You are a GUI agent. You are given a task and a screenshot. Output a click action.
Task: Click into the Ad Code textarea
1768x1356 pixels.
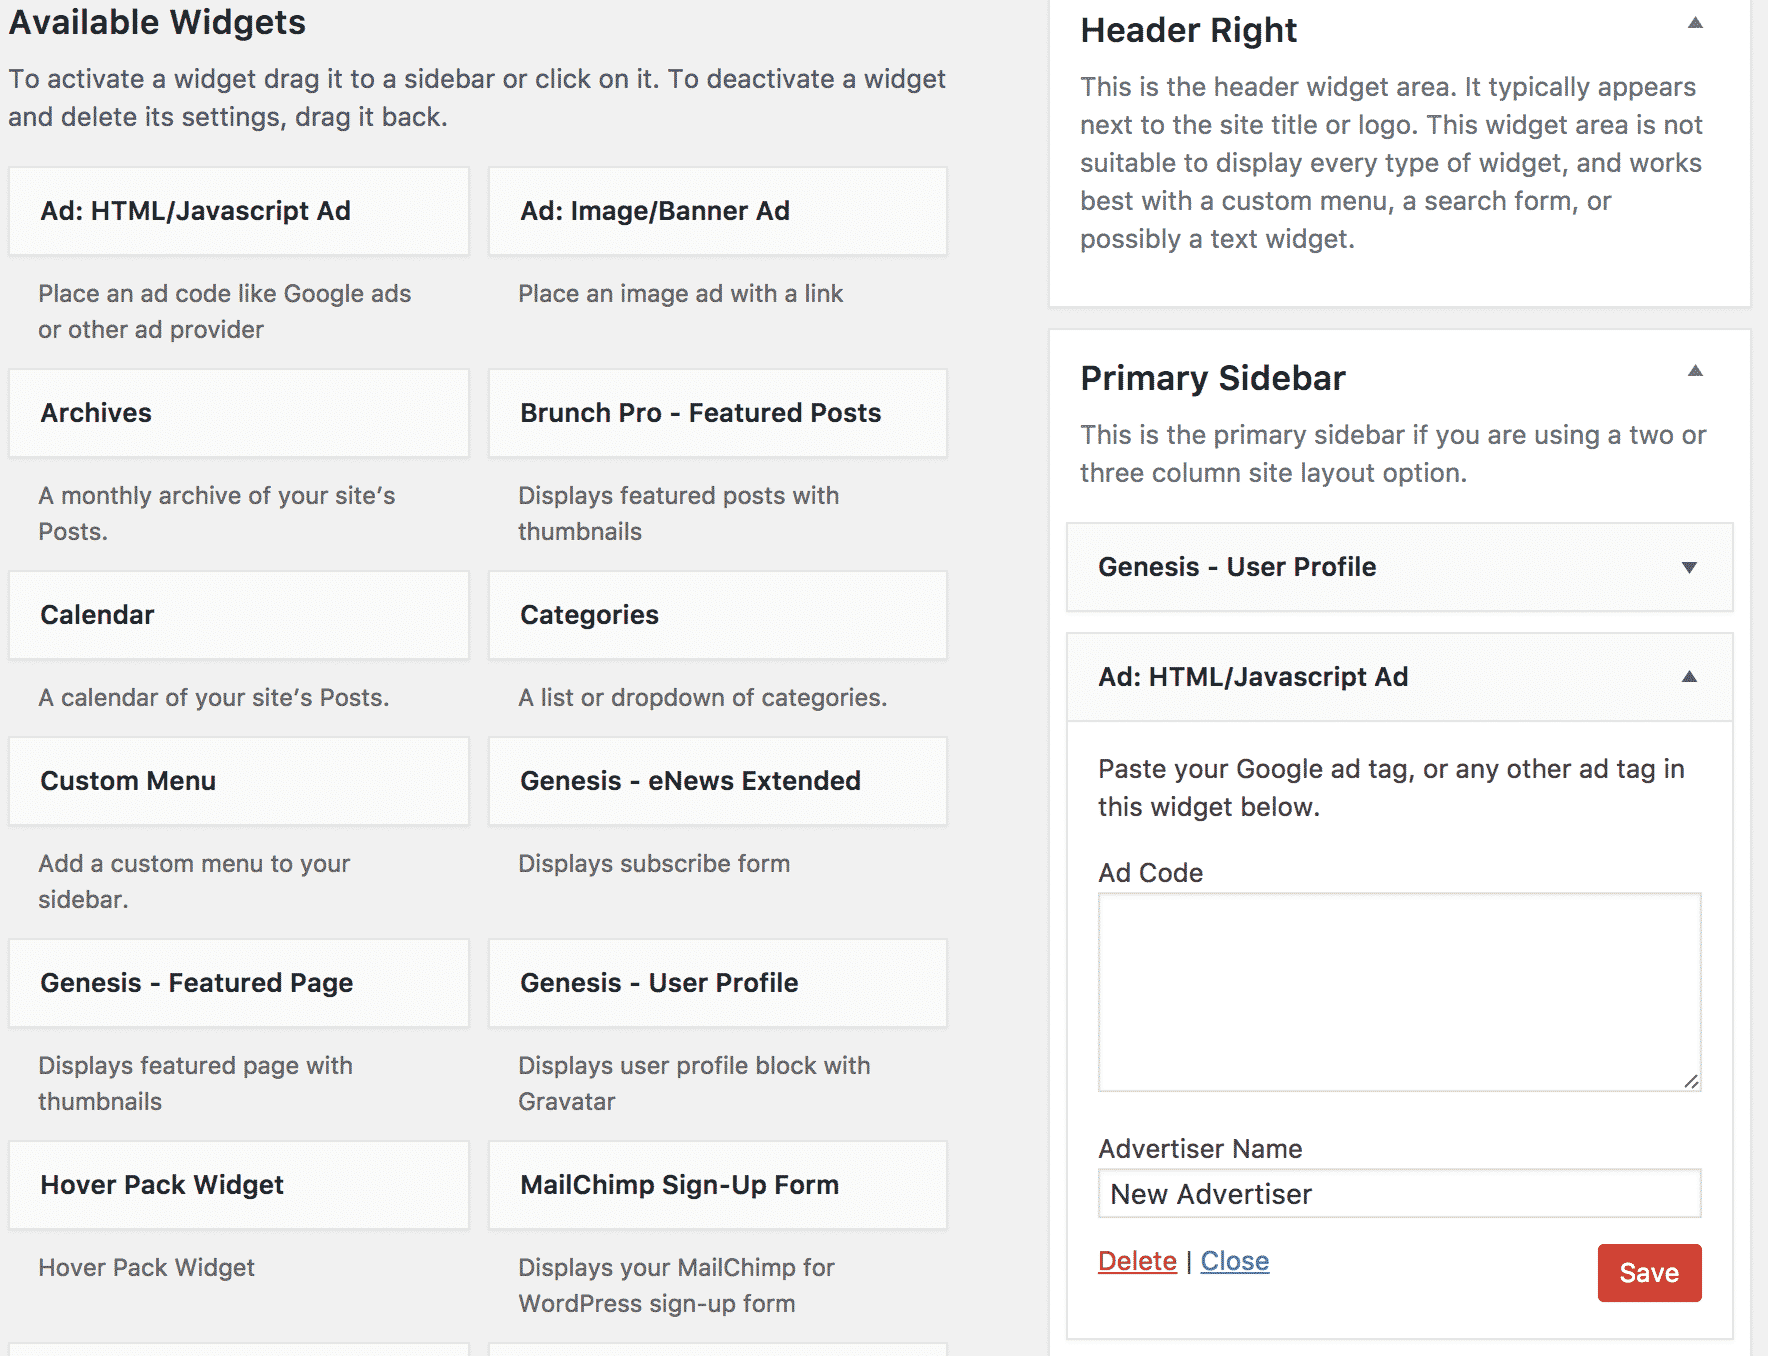(1399, 992)
